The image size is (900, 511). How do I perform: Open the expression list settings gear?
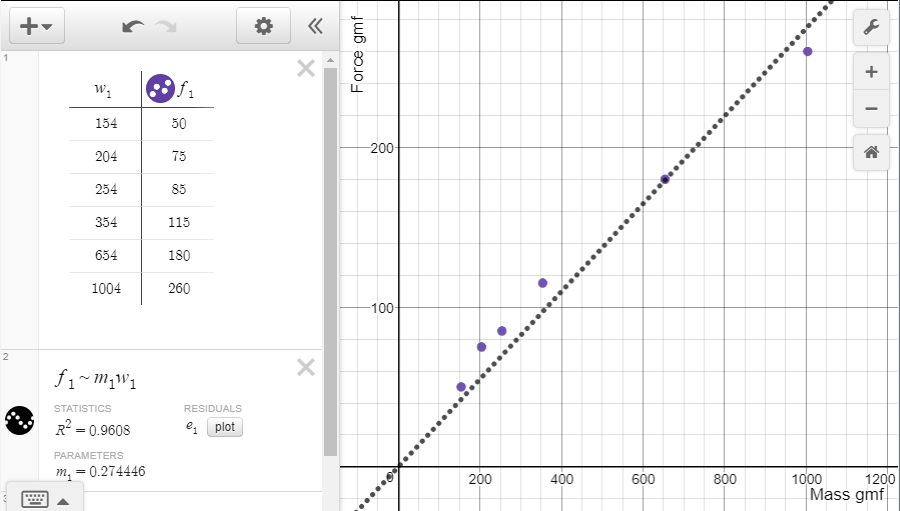pos(263,26)
